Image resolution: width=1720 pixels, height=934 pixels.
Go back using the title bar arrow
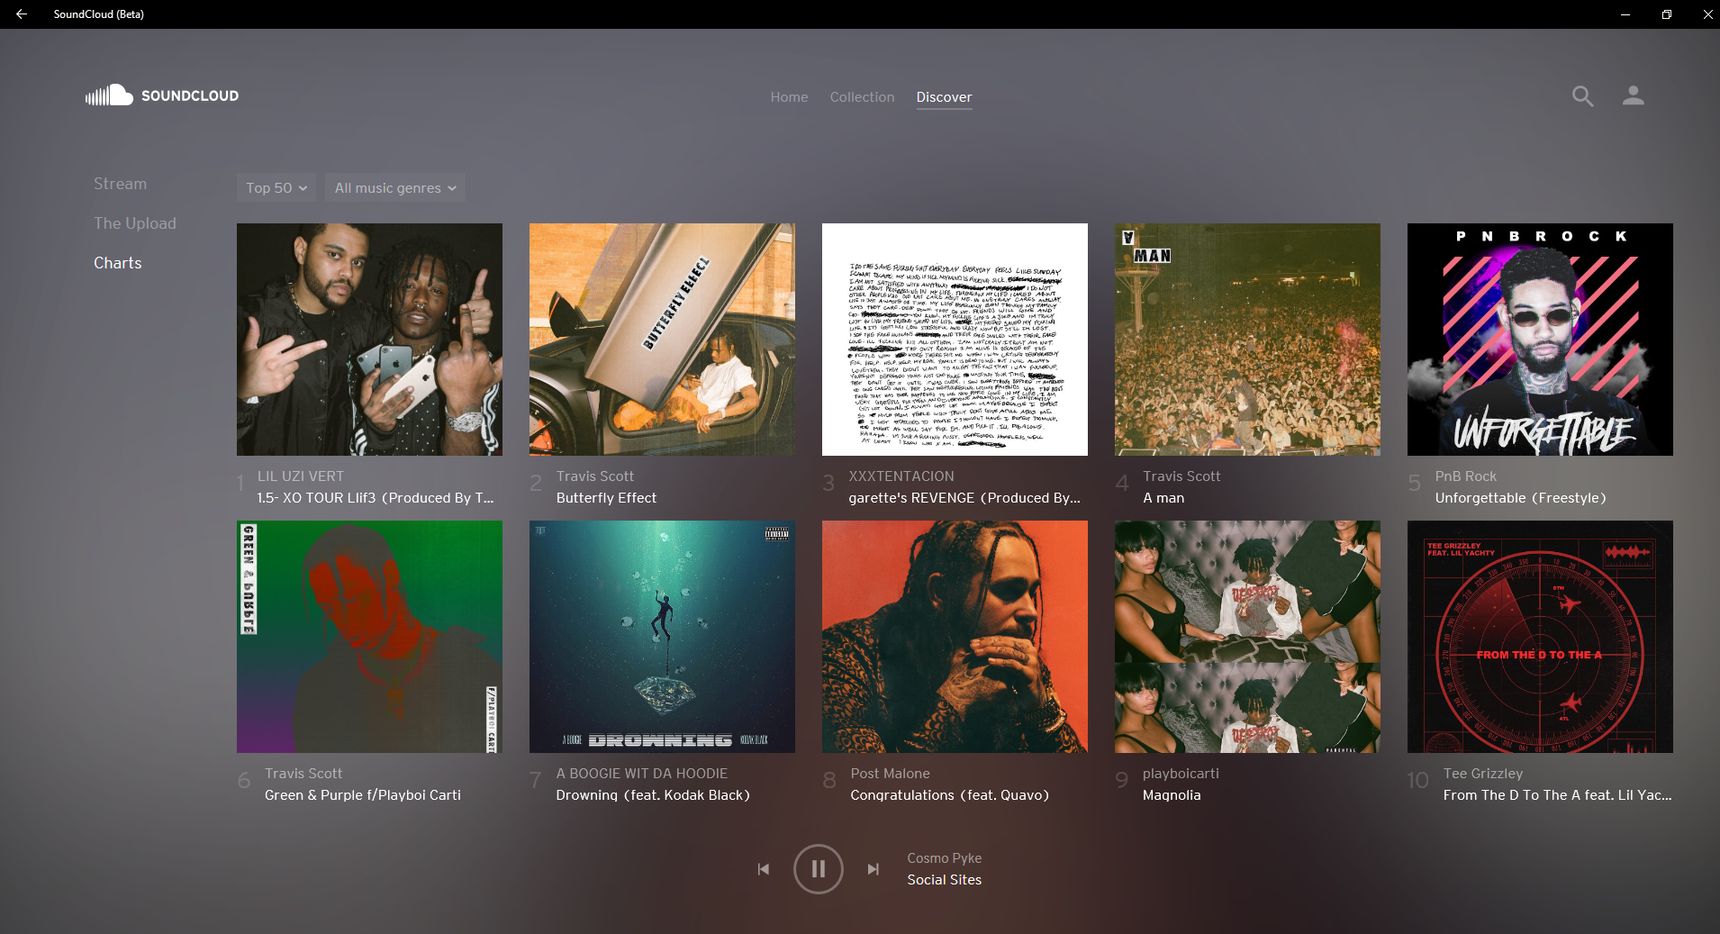coord(21,14)
